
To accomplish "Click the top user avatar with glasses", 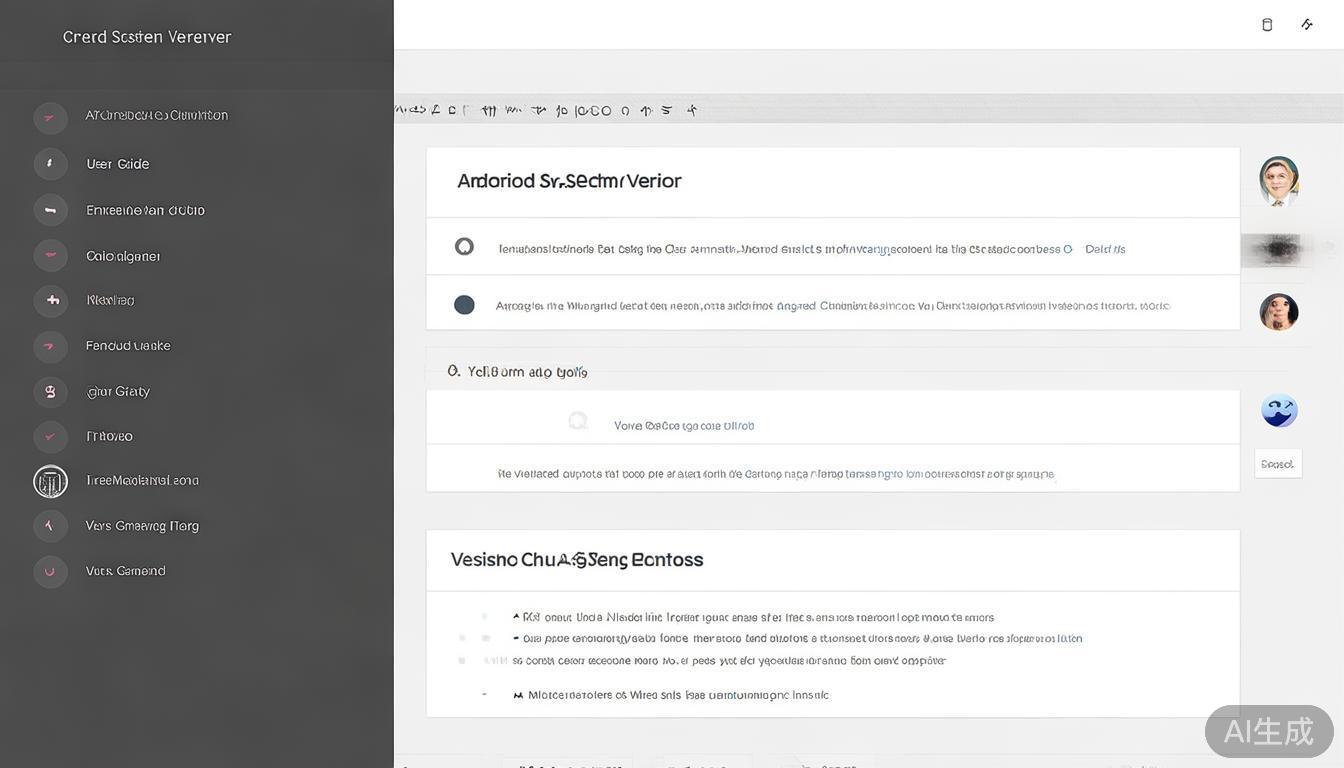I will tap(1279, 180).
